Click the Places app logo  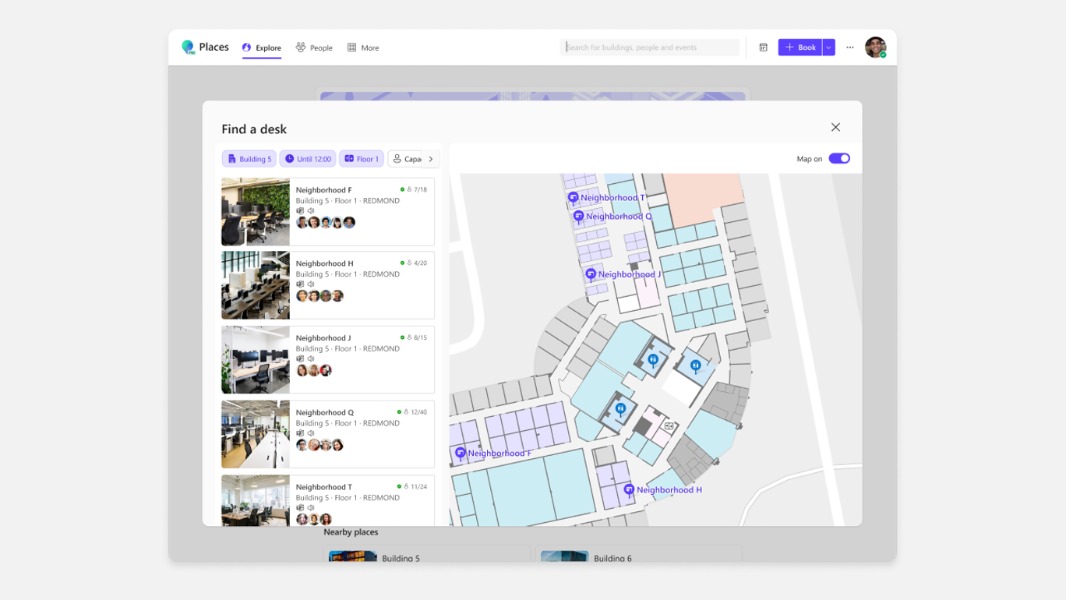click(189, 46)
